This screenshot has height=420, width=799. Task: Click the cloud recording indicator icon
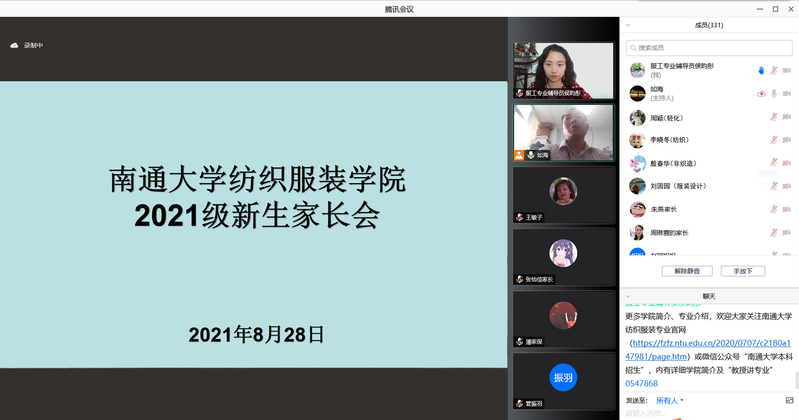click(x=14, y=45)
